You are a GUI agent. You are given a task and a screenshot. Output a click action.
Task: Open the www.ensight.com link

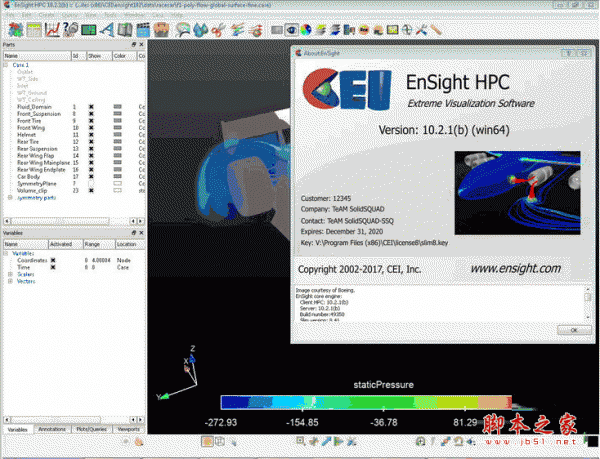click(x=516, y=269)
